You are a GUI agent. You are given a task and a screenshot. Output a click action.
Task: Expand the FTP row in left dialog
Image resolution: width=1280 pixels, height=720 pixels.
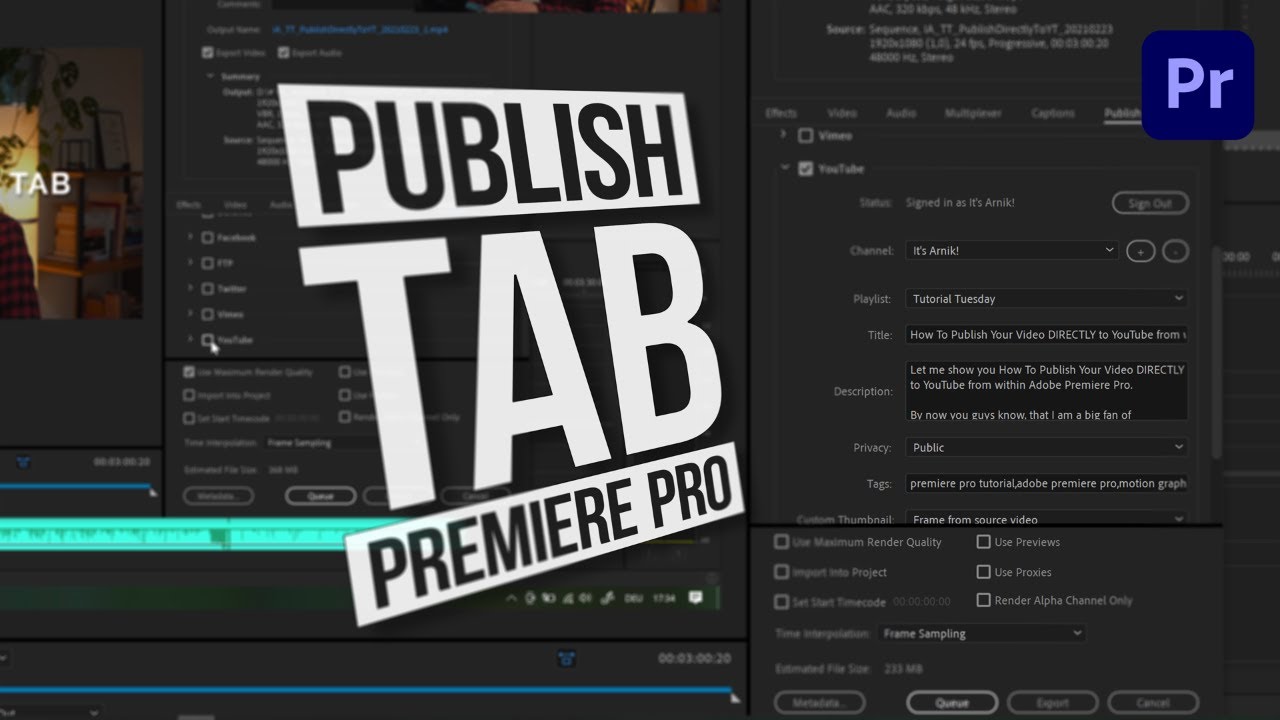point(191,263)
